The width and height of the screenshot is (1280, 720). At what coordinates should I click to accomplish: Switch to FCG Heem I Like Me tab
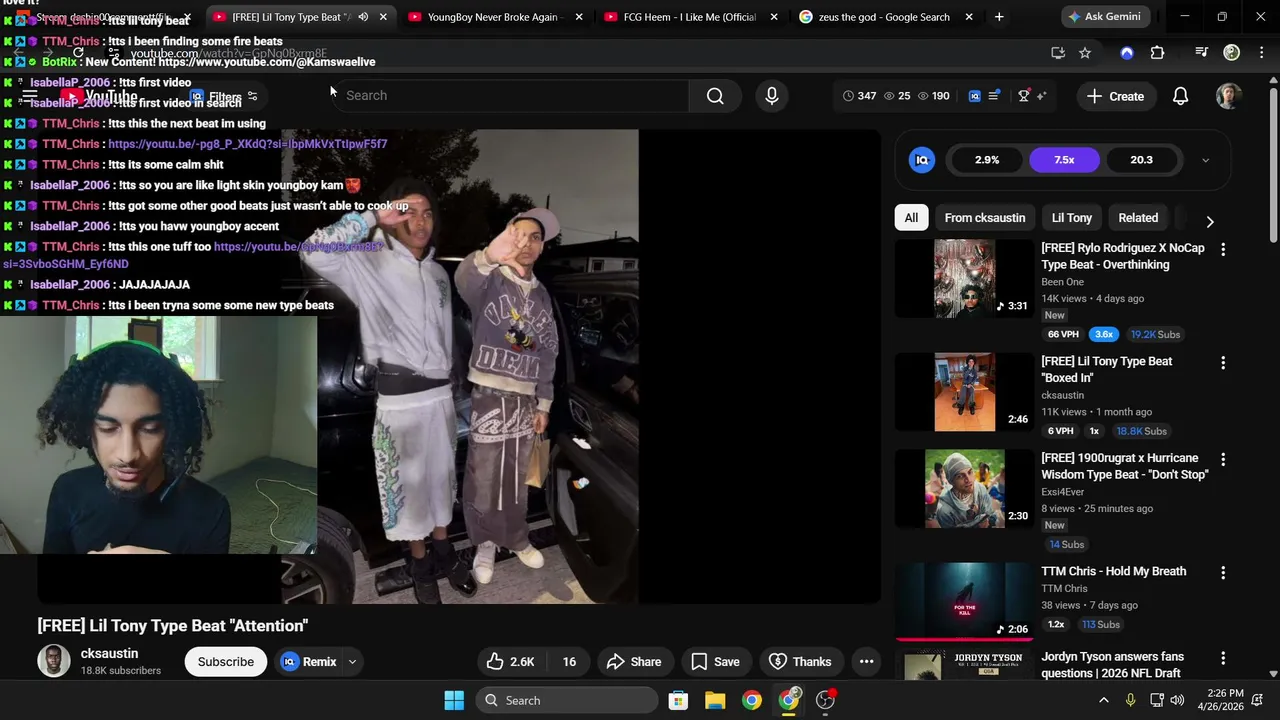(x=690, y=17)
